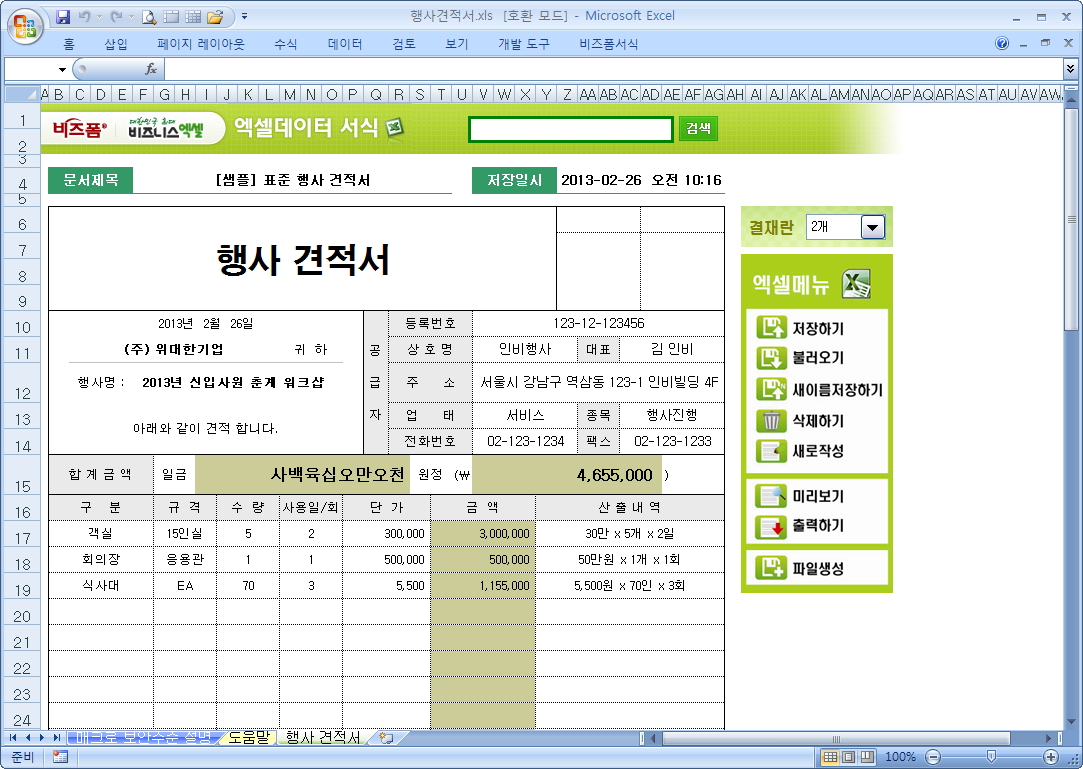Click the zoom slider handle

(x=992, y=757)
